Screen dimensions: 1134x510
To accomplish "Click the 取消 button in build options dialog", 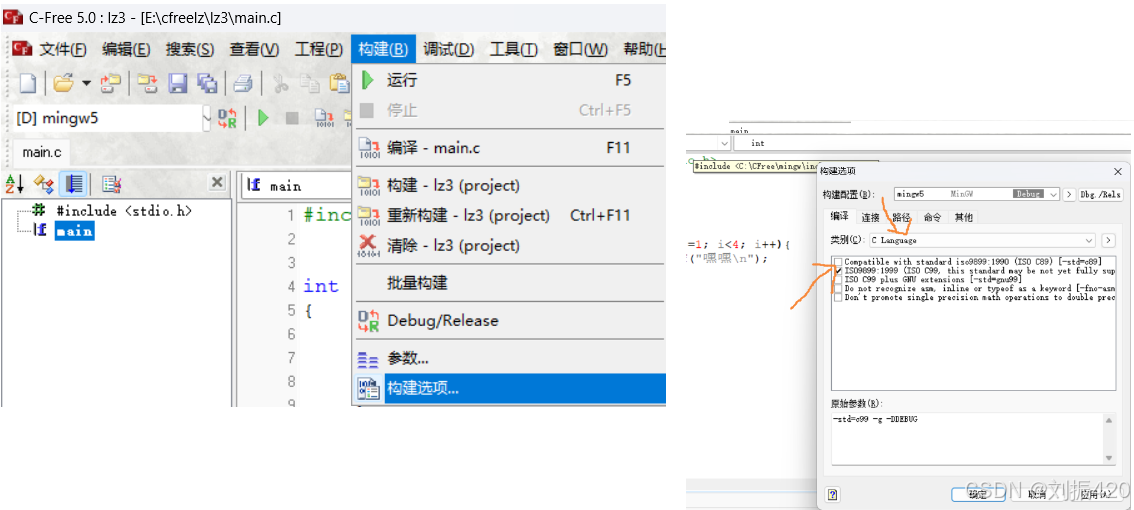I will 1036,495.
